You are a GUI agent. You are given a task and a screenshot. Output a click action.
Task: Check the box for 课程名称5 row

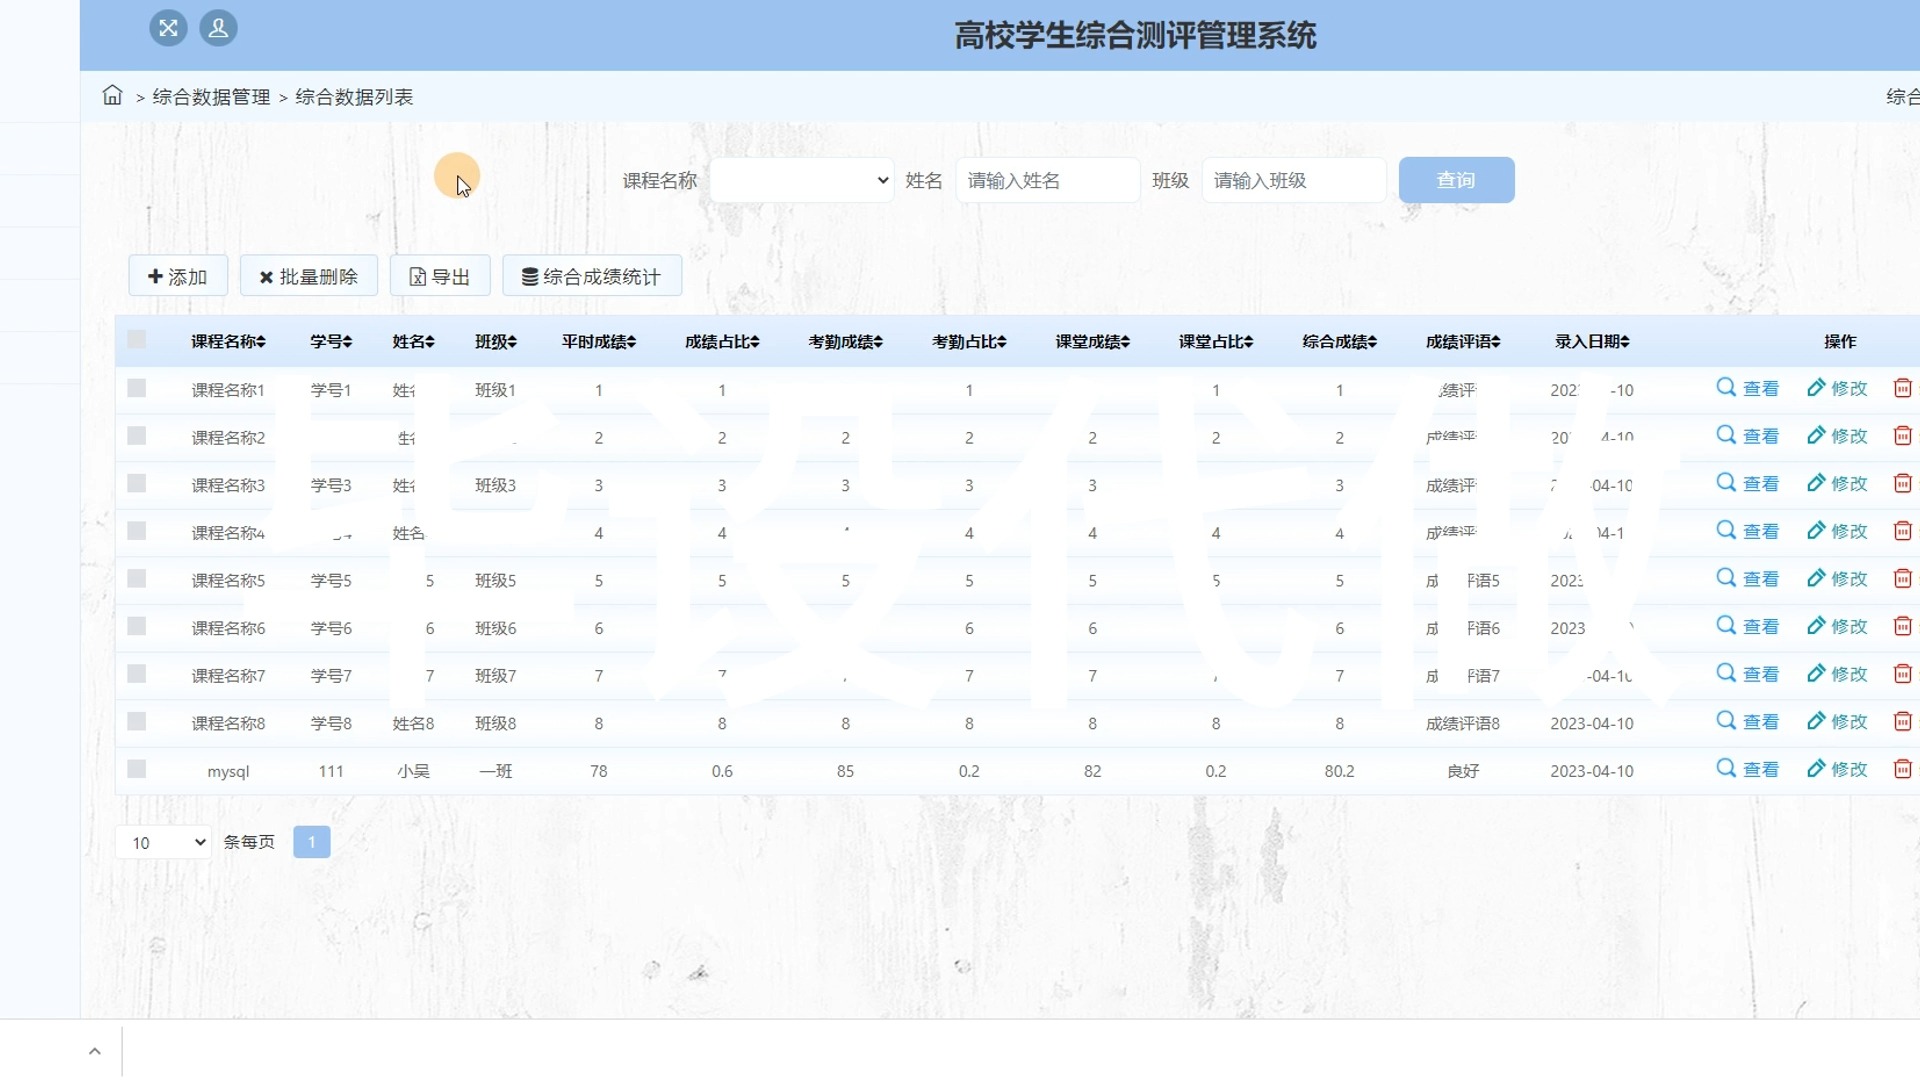(x=137, y=579)
